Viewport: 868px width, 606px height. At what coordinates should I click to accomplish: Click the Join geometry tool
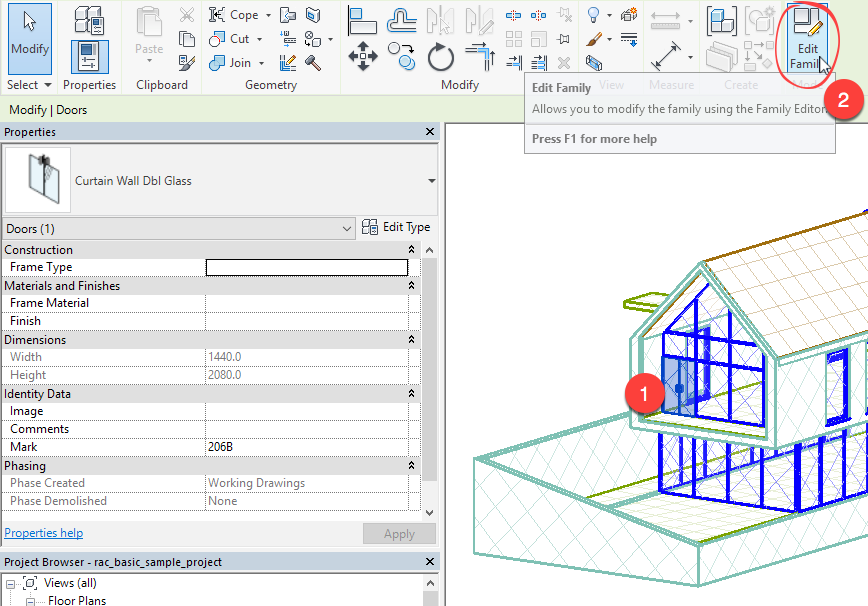click(230, 63)
